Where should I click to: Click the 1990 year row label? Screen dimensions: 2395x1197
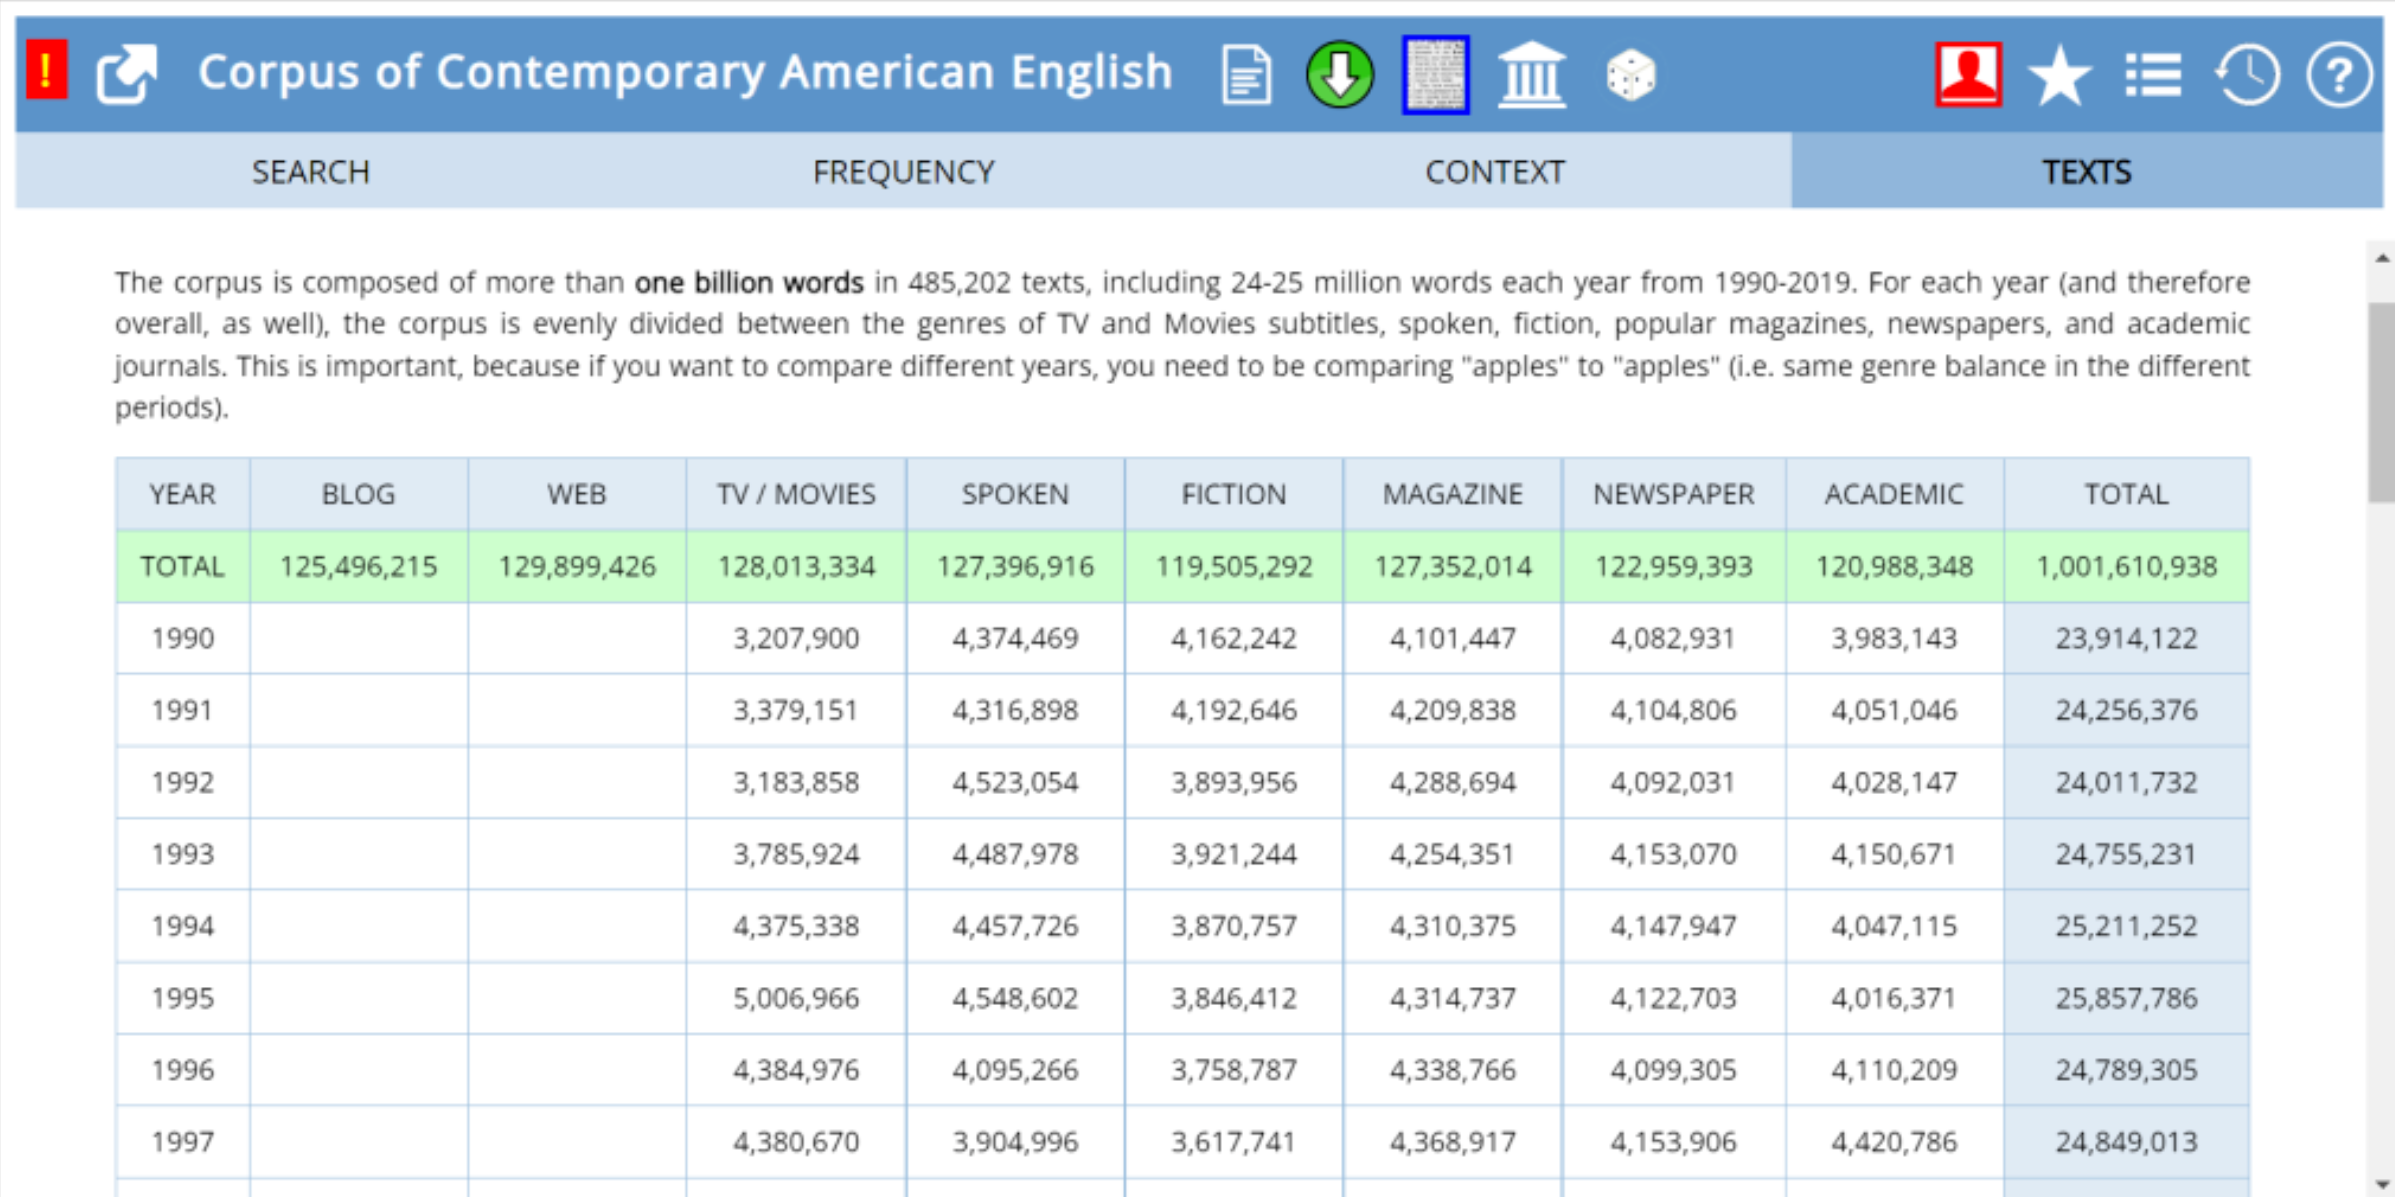coord(182,639)
